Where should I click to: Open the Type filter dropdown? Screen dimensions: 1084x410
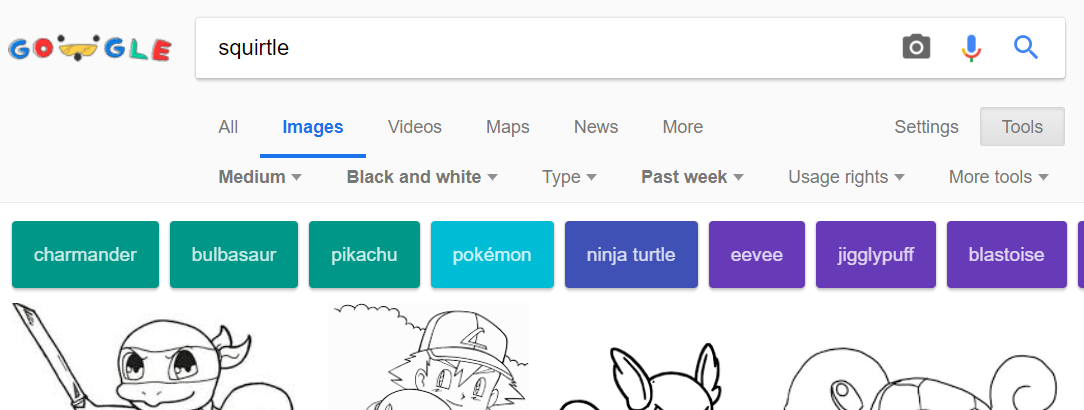coord(569,177)
